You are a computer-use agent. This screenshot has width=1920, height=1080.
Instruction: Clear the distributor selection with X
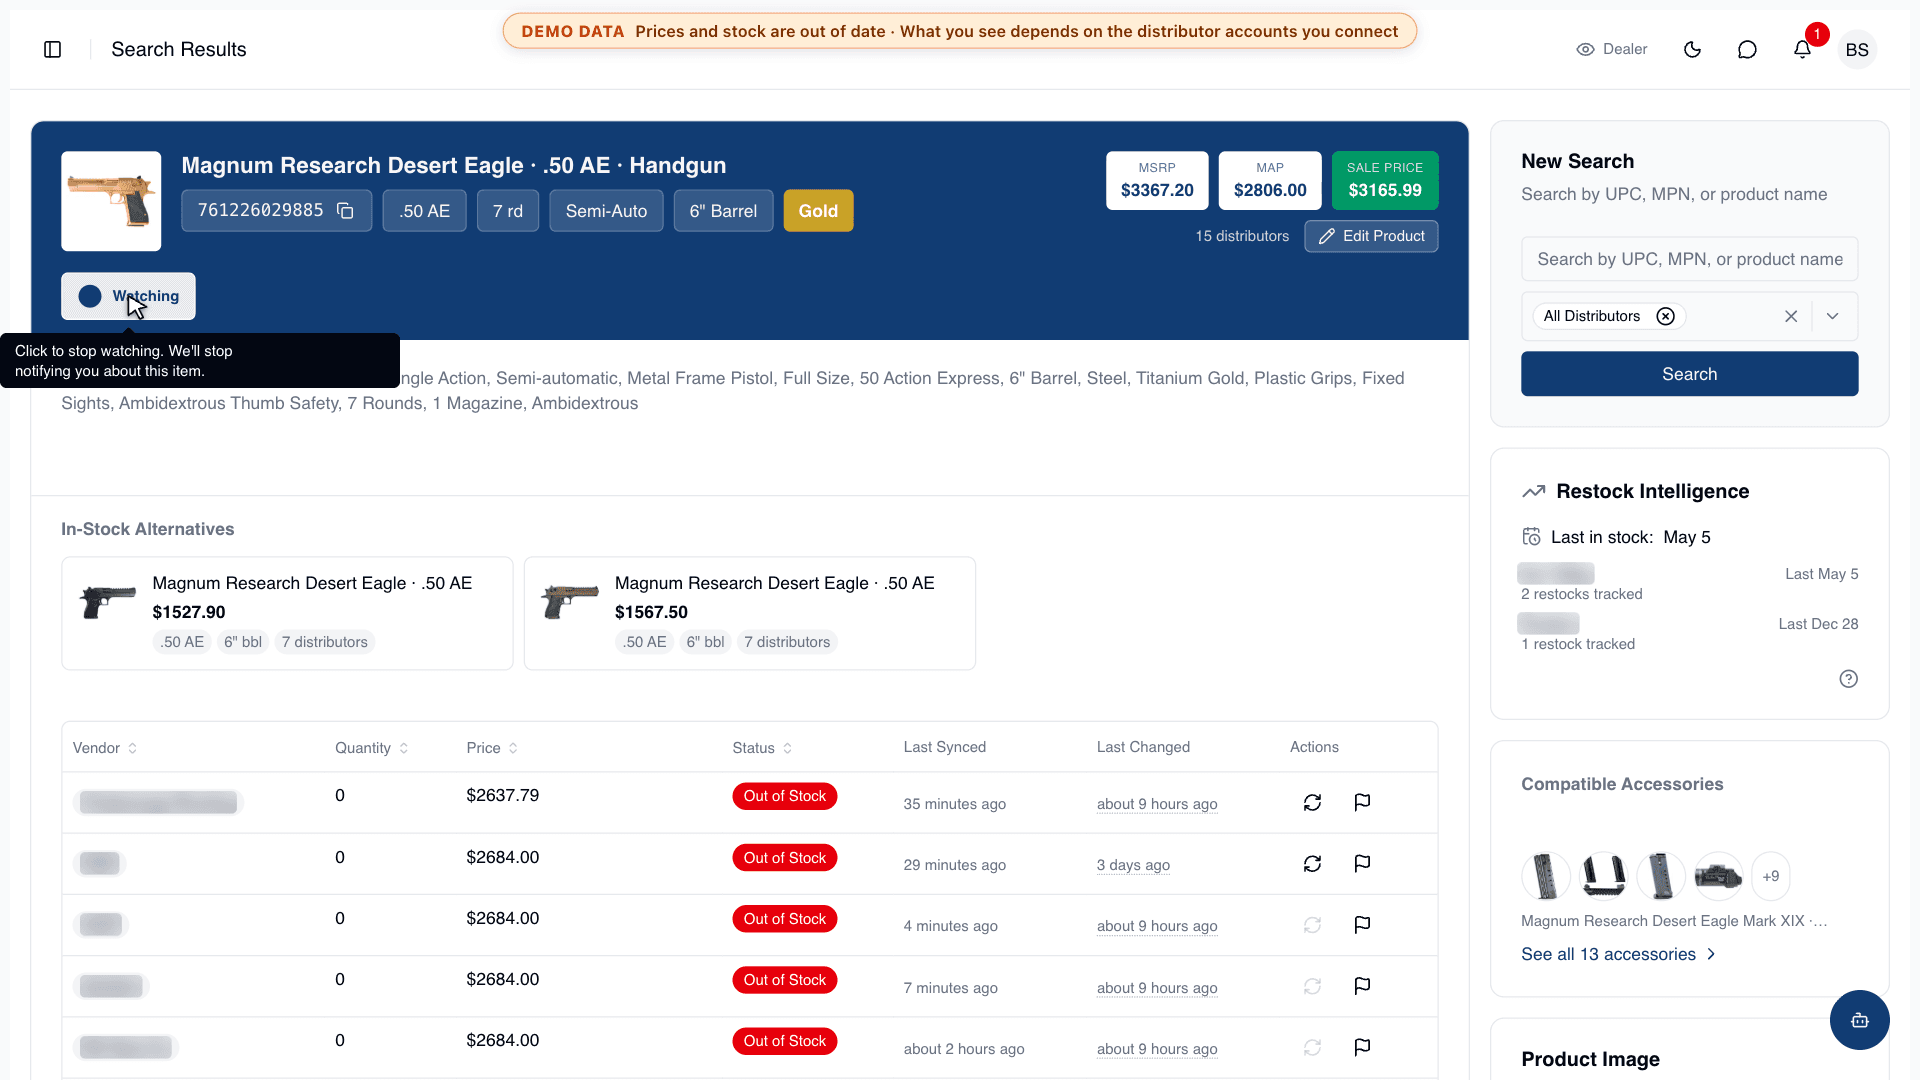(1791, 316)
